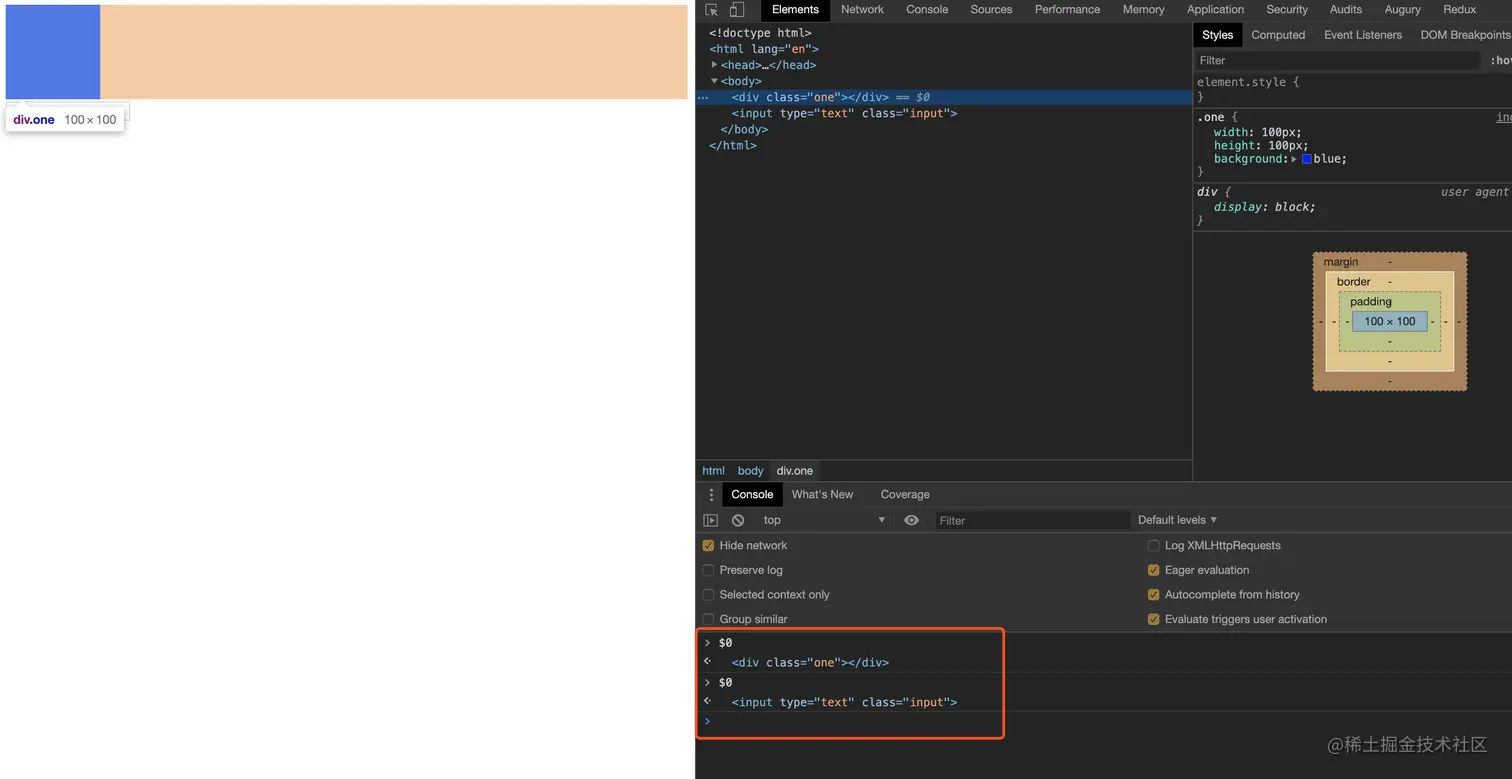Image resolution: width=1512 pixels, height=779 pixels.
Task: Toggle Evaluate triggers user activation
Action: point(1154,619)
